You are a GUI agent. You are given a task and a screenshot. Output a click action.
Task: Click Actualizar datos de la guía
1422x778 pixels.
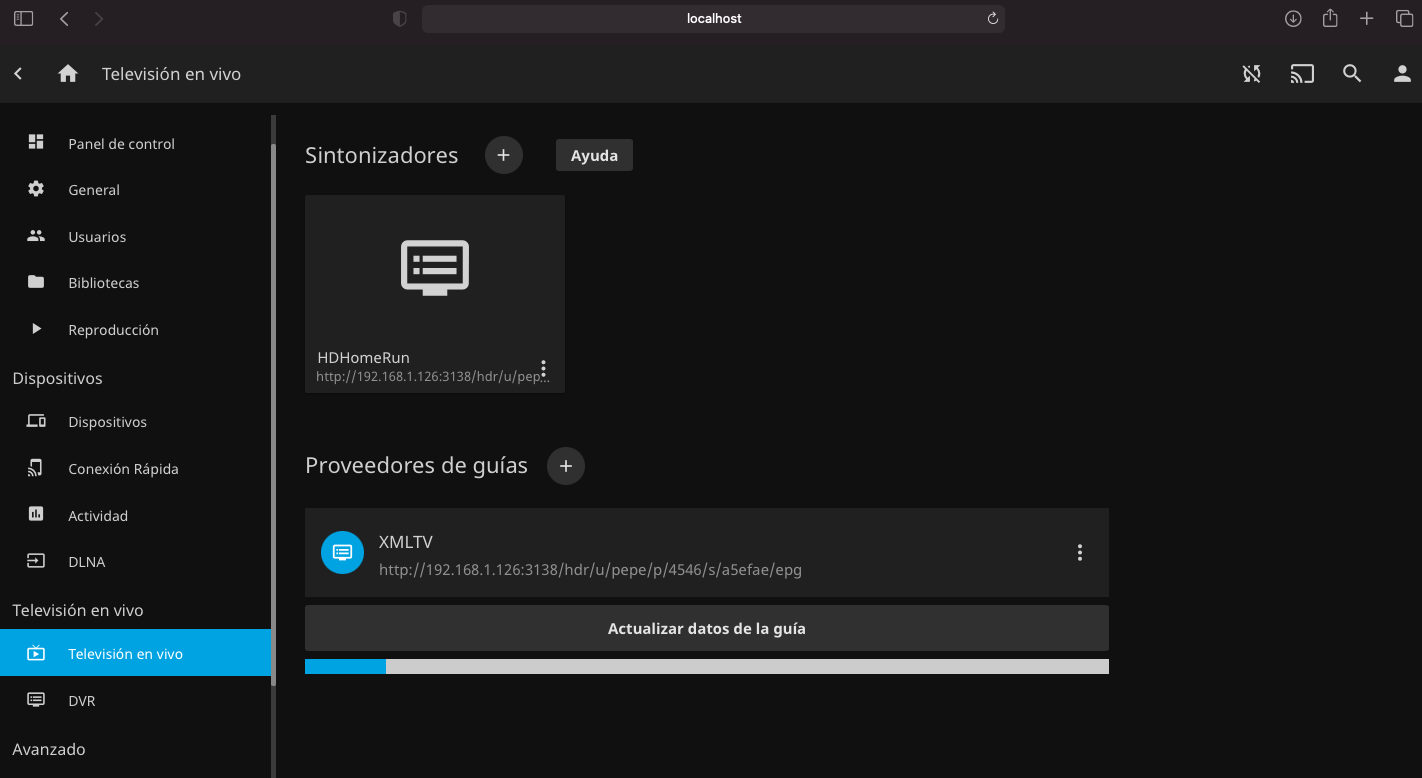click(x=706, y=629)
